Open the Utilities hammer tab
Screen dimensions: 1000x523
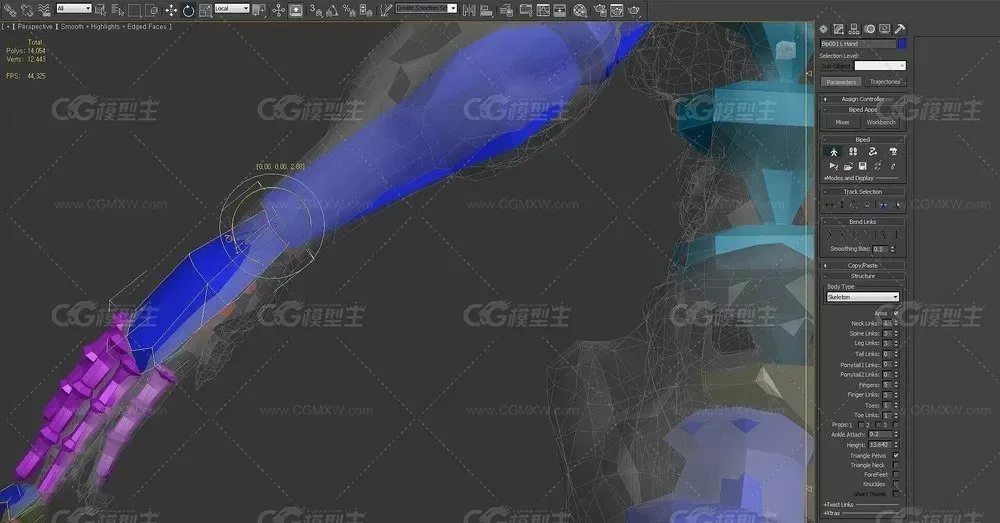pyautogui.click(x=900, y=29)
